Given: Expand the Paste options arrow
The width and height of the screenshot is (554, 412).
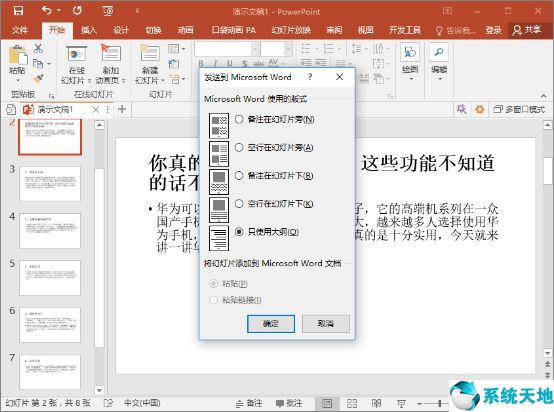Looking at the screenshot, I should (18, 80).
